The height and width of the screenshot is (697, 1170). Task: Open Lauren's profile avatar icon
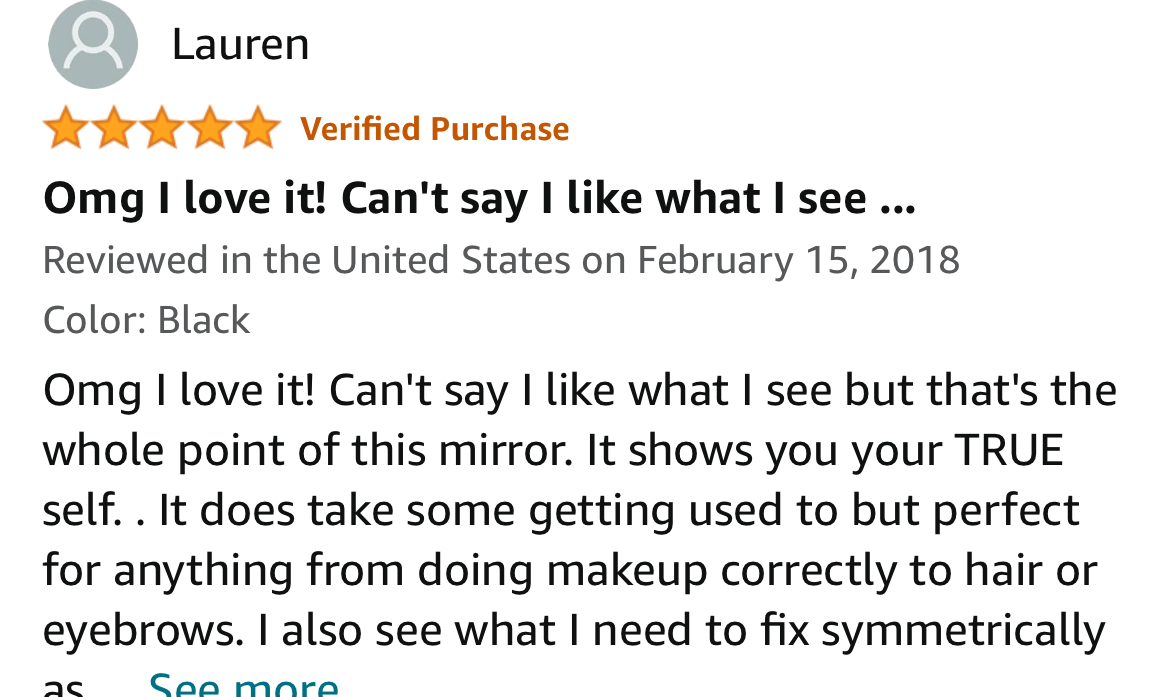pyautogui.click(x=93, y=44)
